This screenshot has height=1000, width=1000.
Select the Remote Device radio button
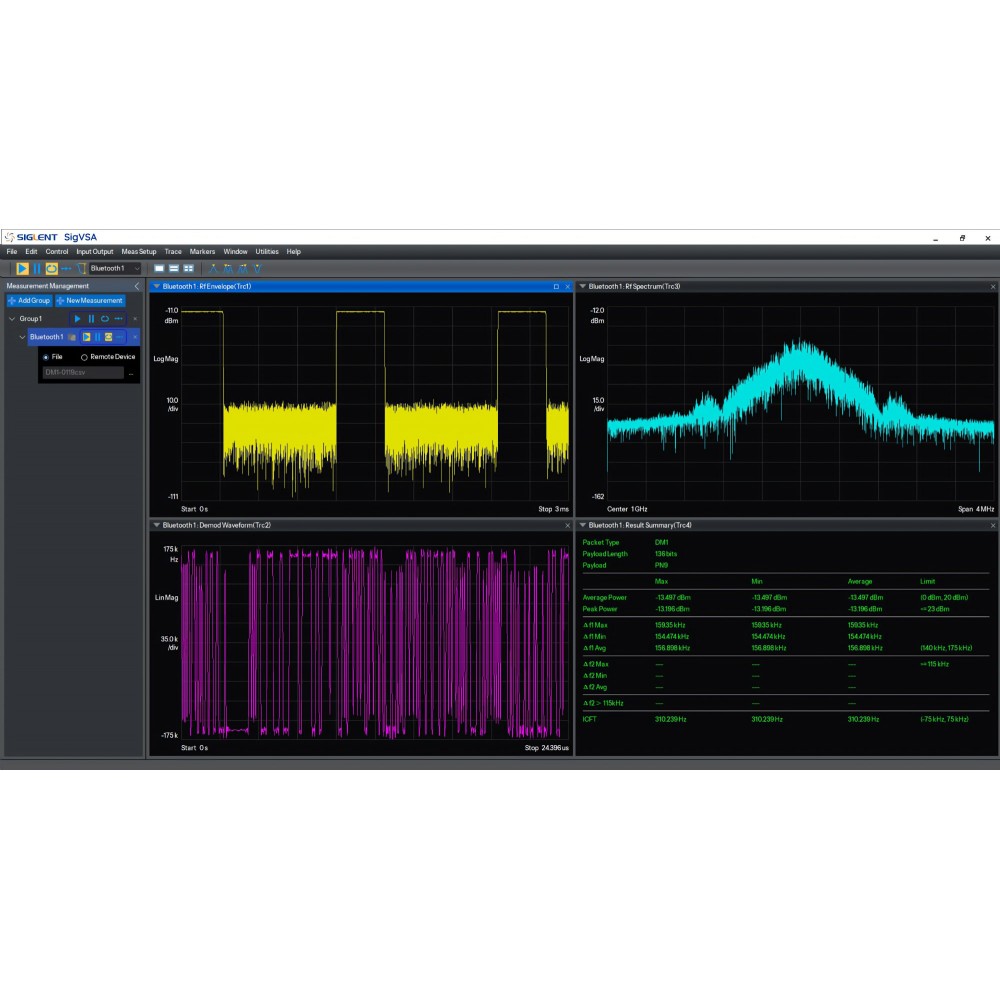pos(84,357)
